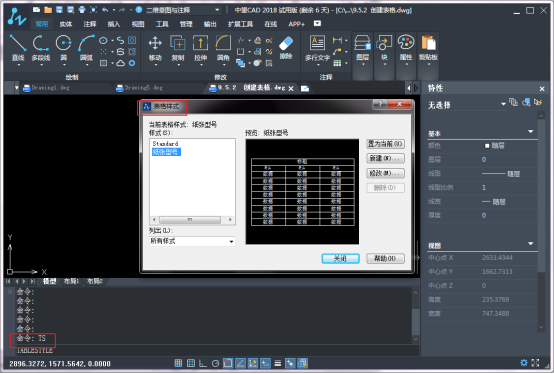Click the styles list horizontal scrollbar thumb
The width and height of the screenshot is (554, 374).
tap(190, 220)
